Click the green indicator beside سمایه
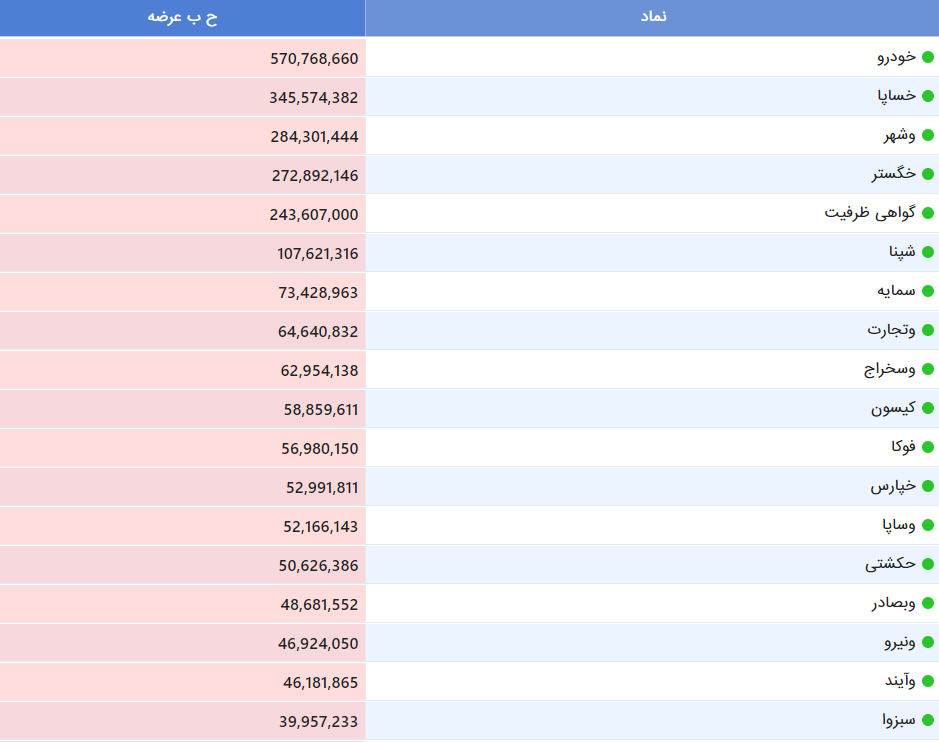 [928, 291]
